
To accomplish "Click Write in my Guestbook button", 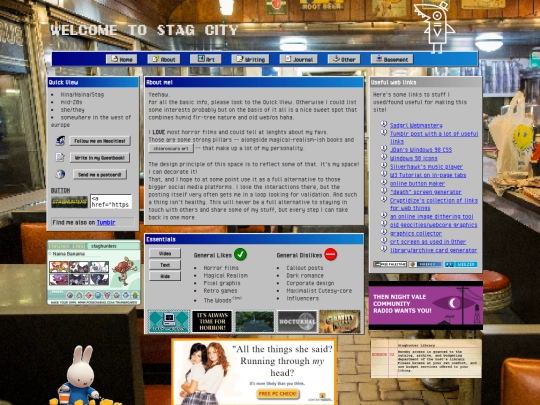I will pos(100,158).
